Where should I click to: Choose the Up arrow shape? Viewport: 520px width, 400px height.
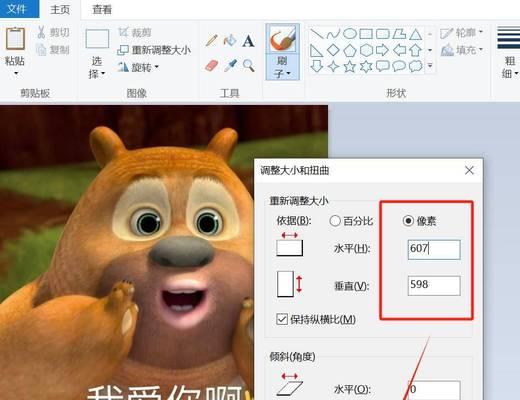pyautogui.click(x=416, y=50)
